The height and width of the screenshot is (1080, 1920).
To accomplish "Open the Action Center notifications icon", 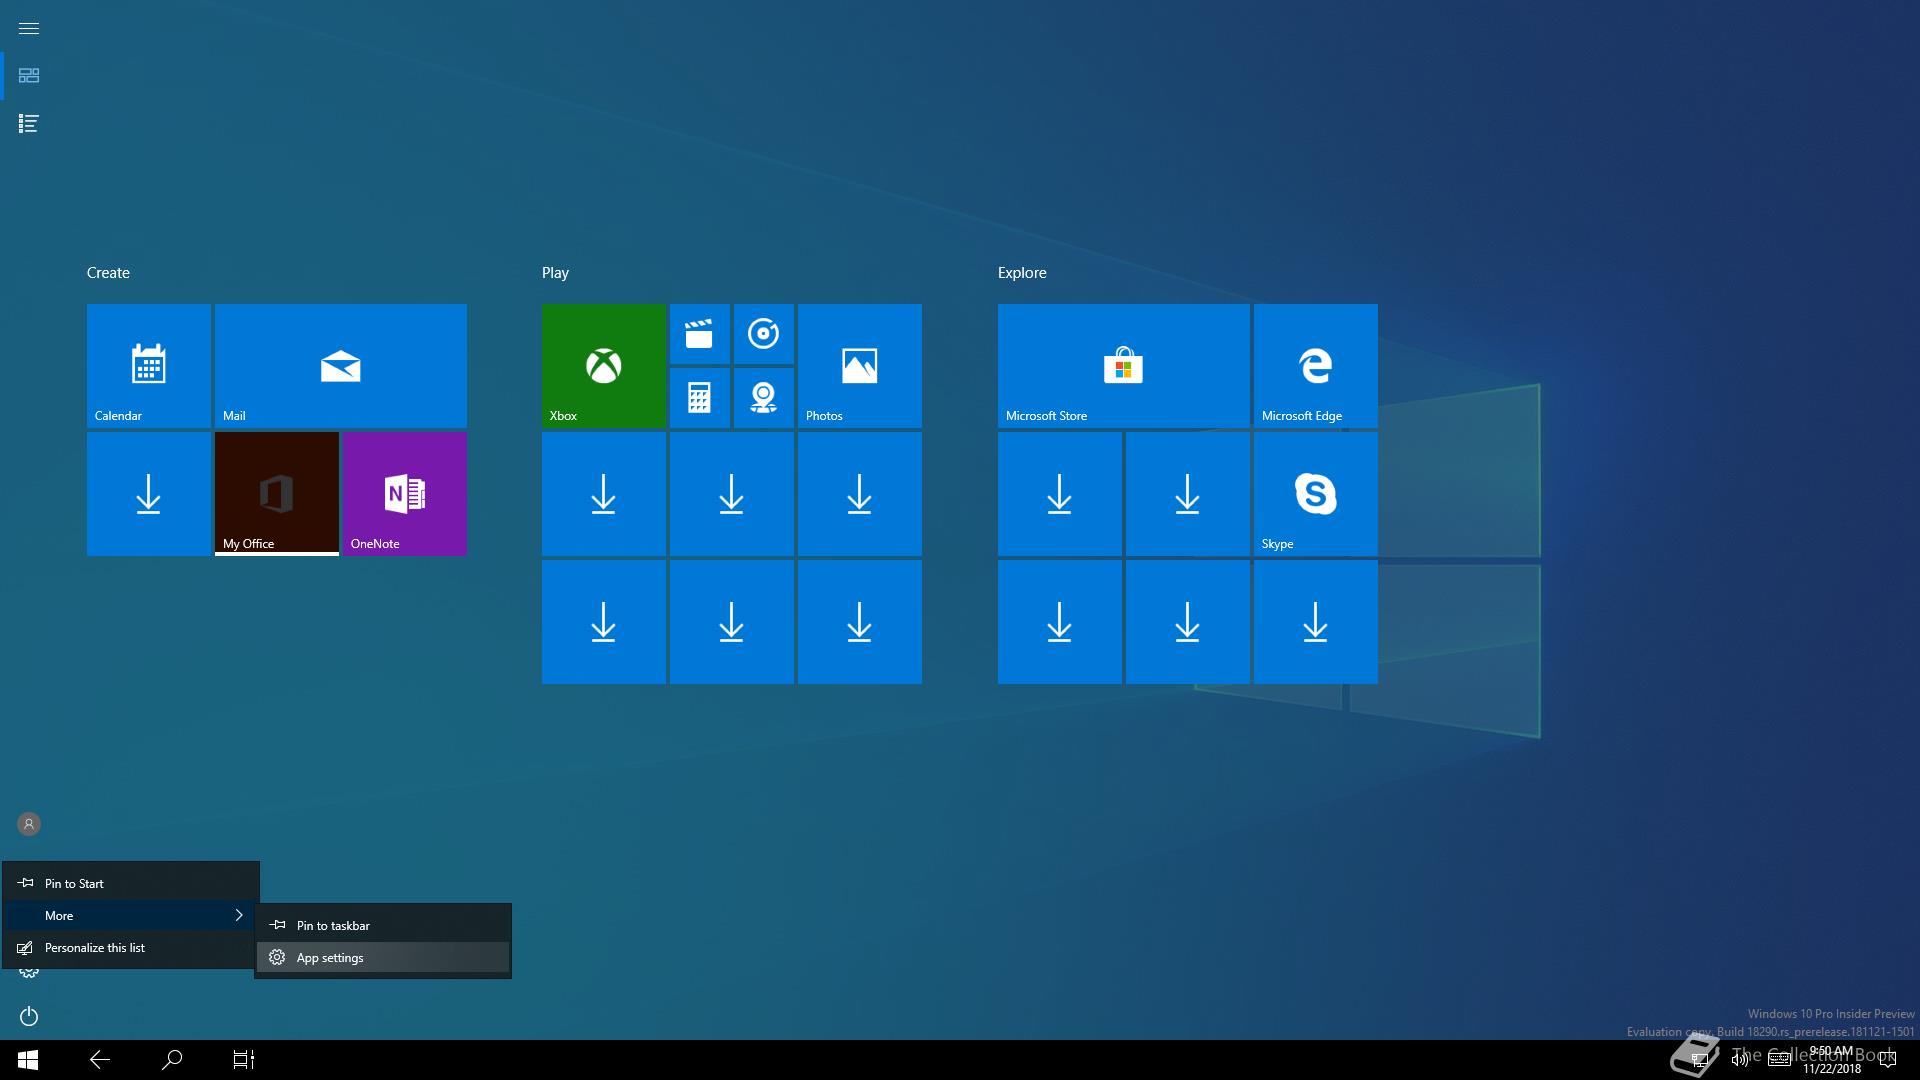I will tap(1888, 1060).
